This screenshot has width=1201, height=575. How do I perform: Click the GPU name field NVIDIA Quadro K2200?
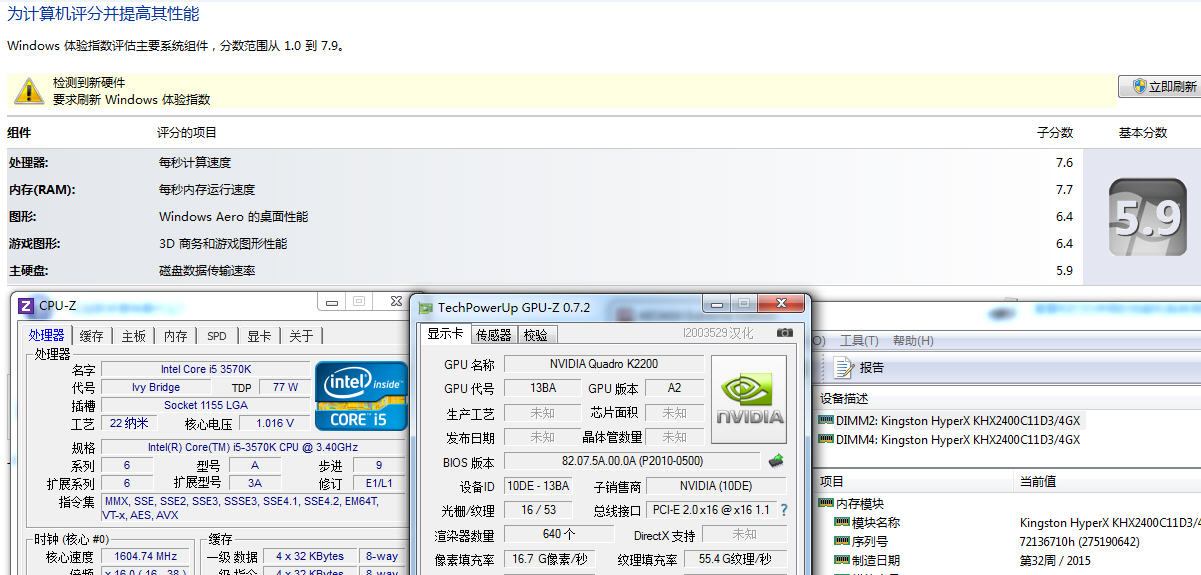pyautogui.click(x=603, y=364)
